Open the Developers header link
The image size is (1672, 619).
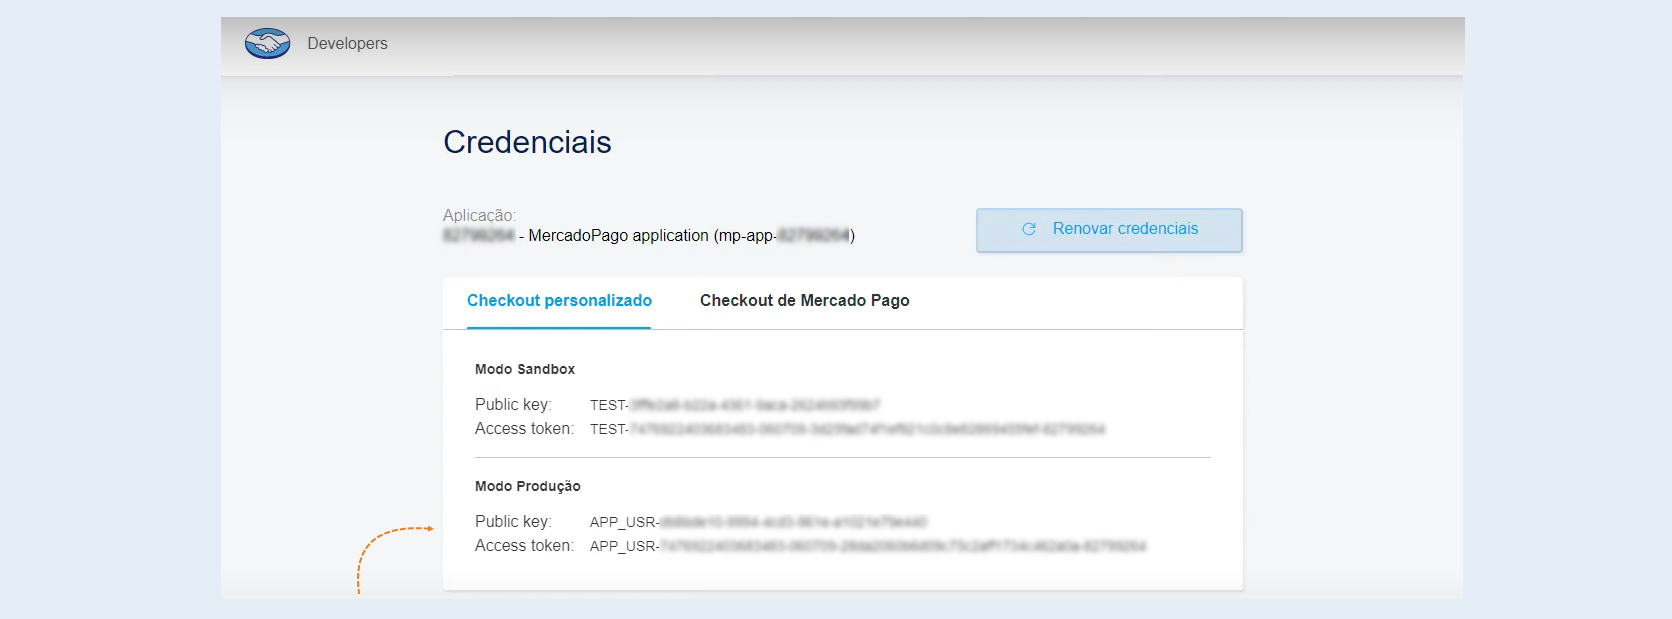[347, 43]
